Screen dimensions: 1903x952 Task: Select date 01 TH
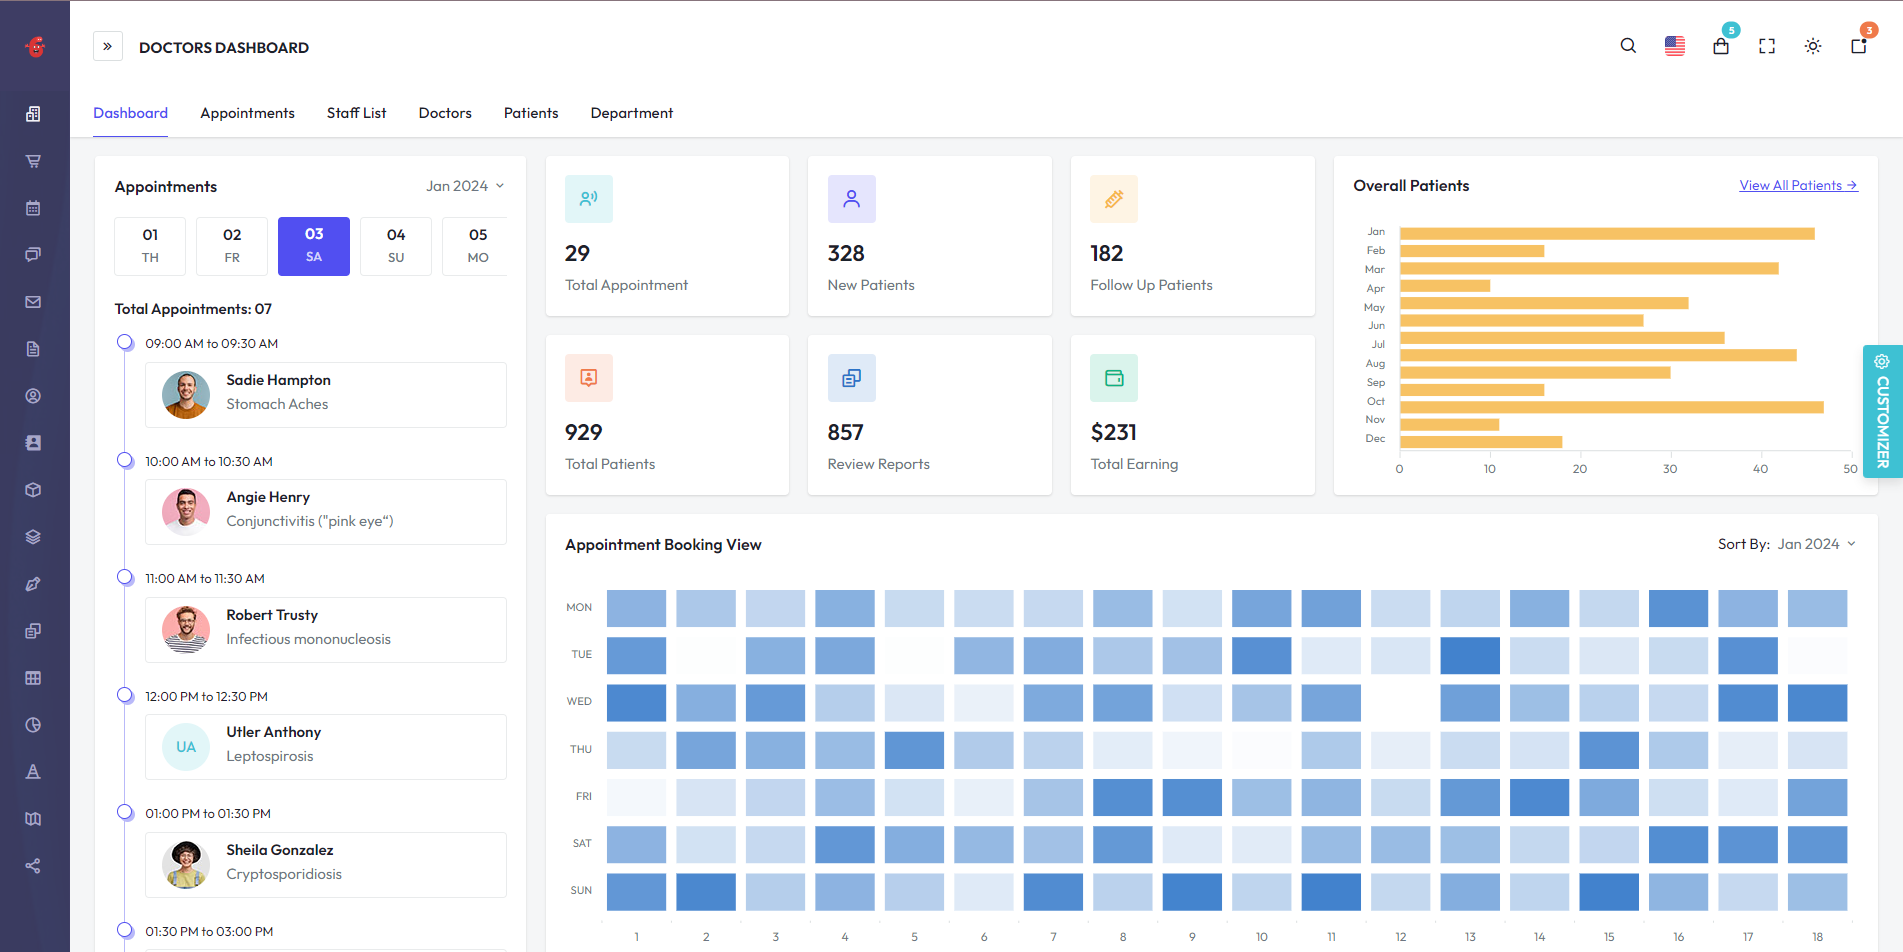150,246
